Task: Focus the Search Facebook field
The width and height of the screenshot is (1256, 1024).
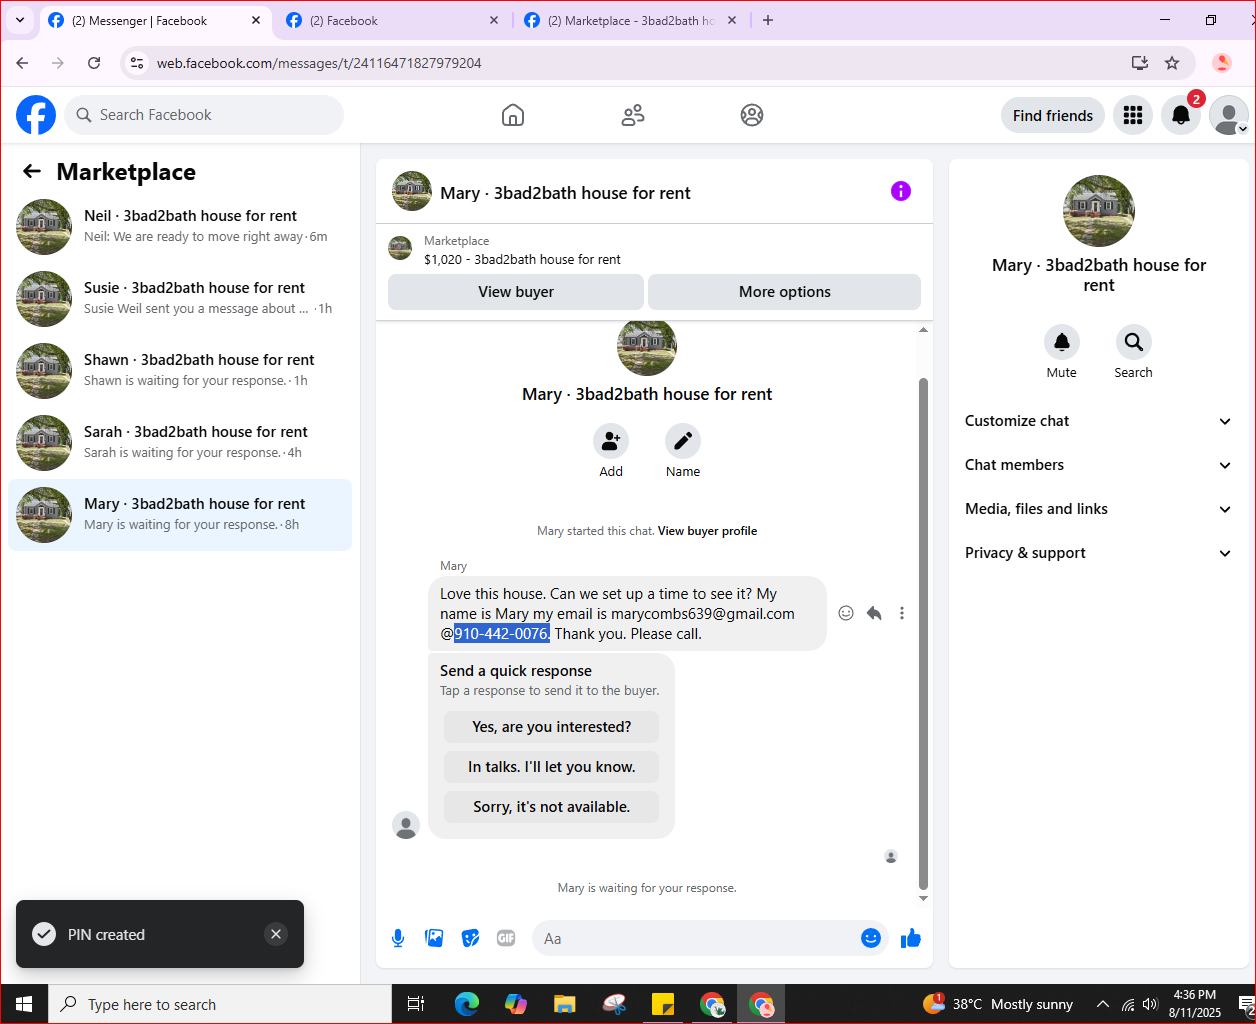Action: pos(204,115)
